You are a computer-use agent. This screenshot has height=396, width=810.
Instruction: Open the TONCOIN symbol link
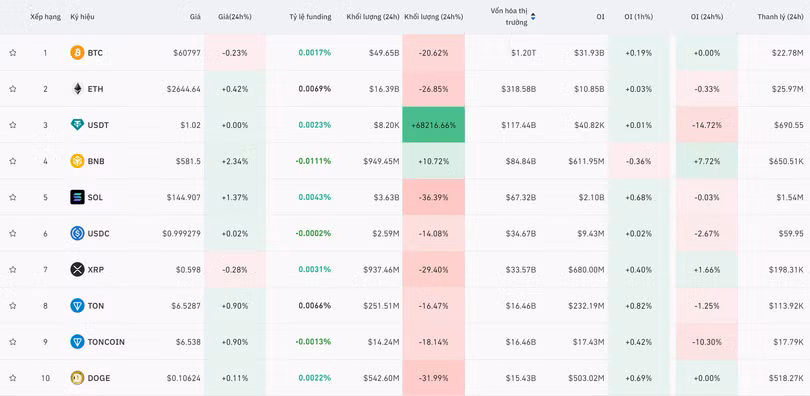point(106,342)
